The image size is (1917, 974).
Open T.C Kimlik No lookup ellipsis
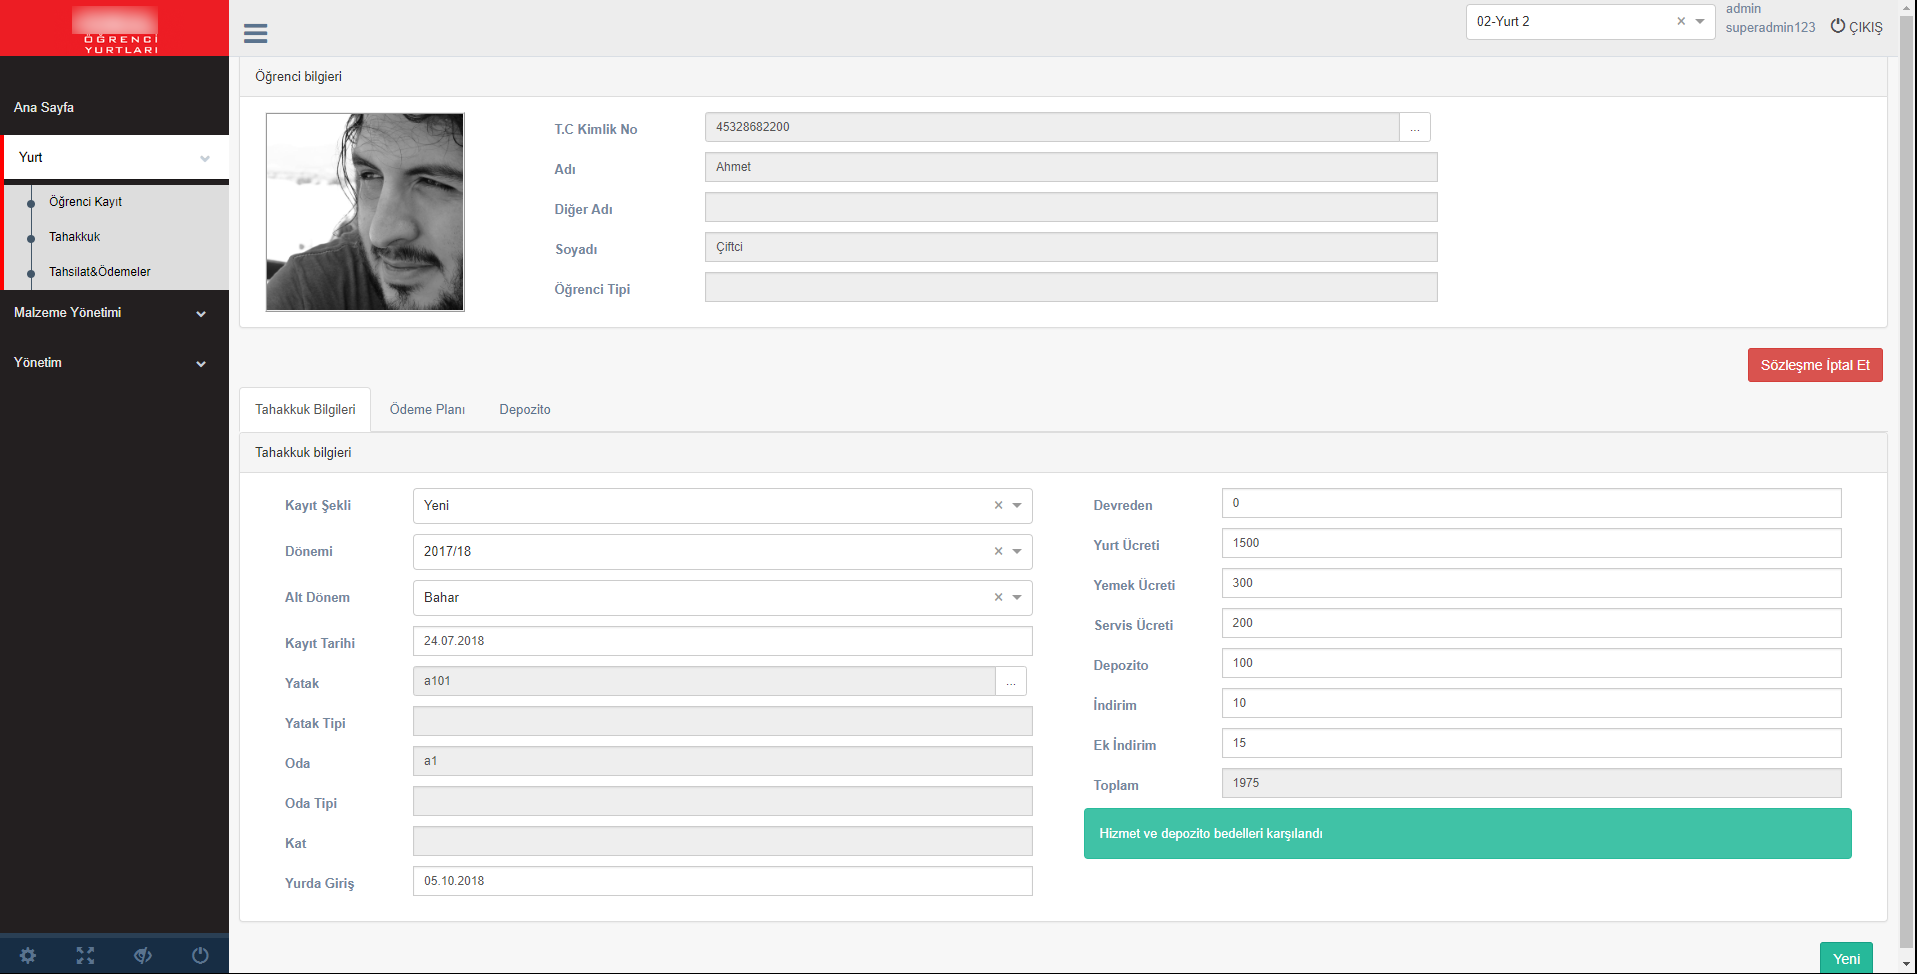tap(1414, 127)
